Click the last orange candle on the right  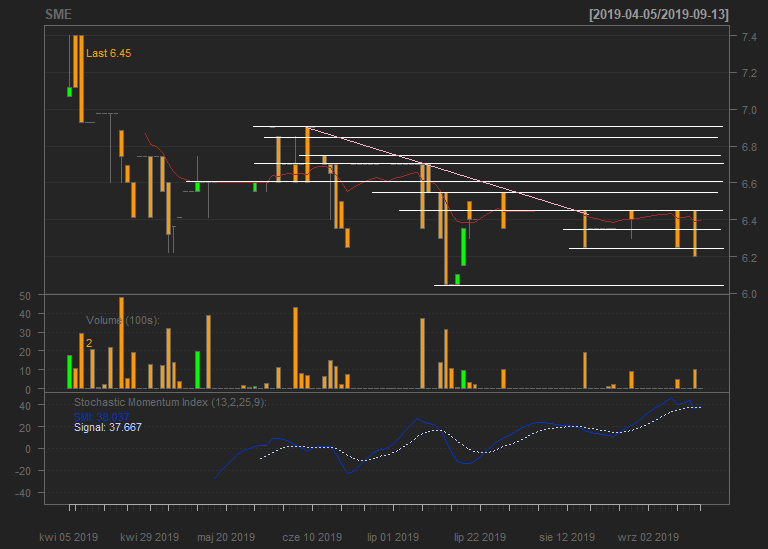[x=695, y=234]
